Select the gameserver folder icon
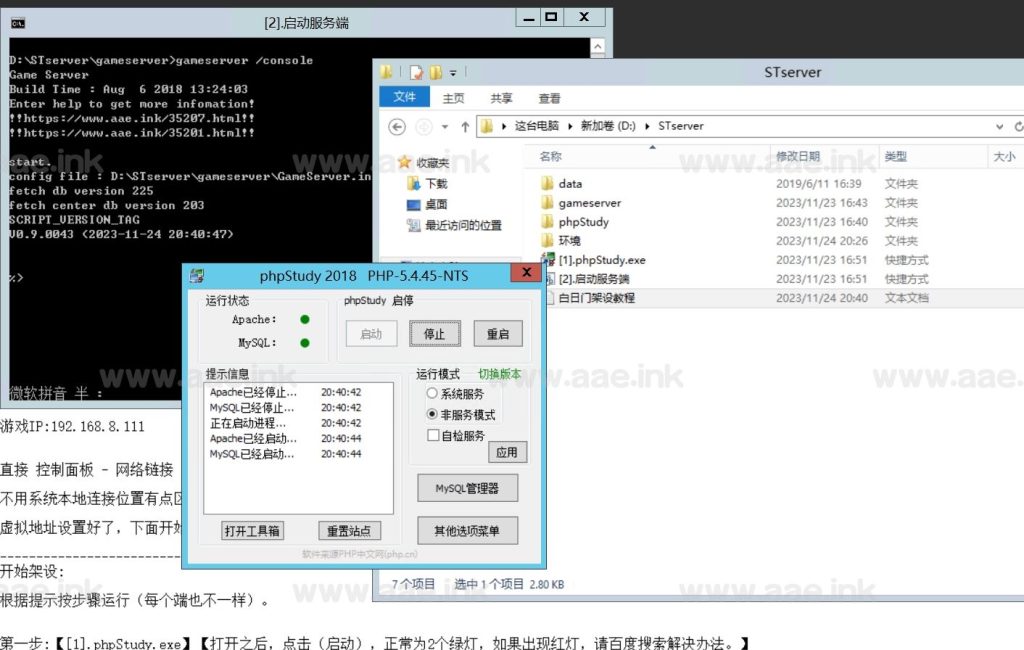 click(547, 203)
